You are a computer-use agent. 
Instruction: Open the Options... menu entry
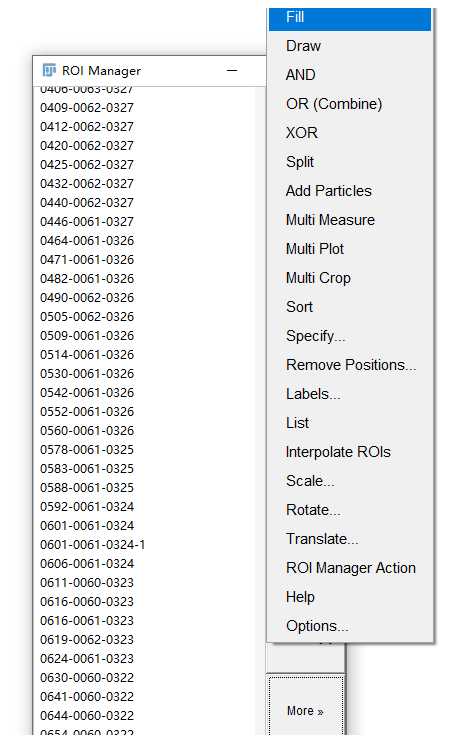(x=350, y=626)
